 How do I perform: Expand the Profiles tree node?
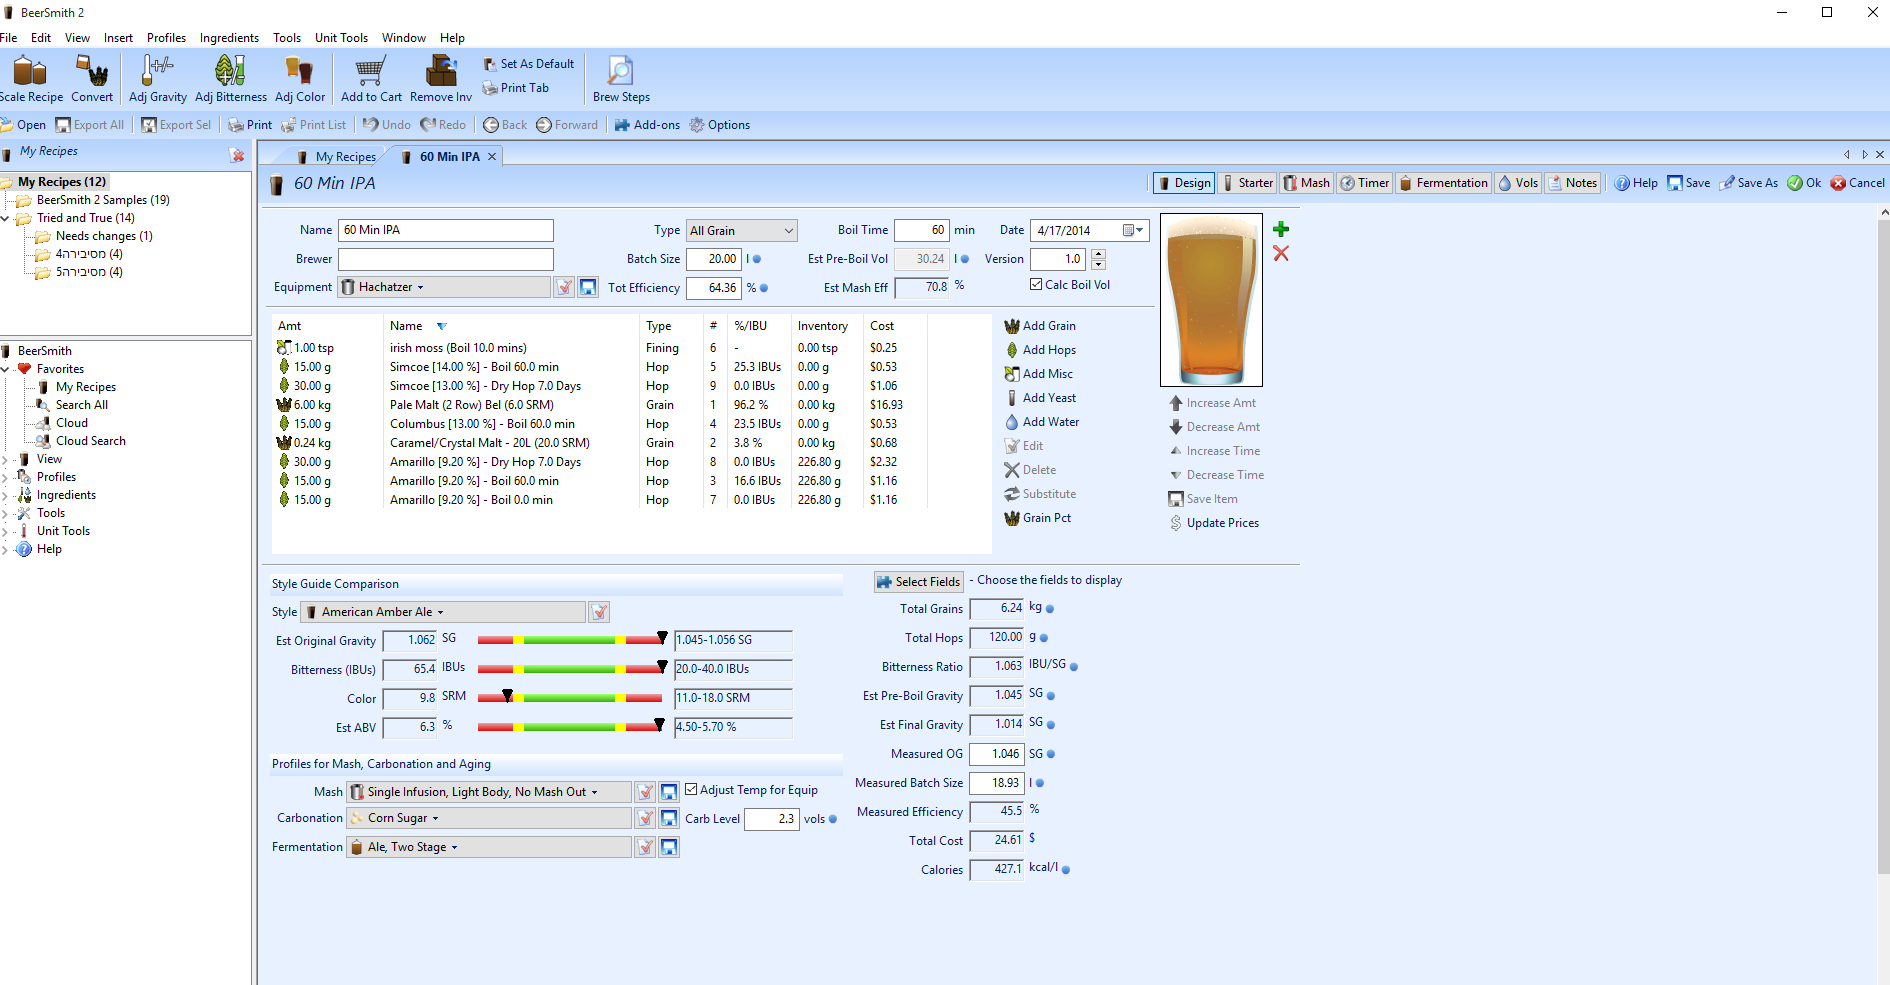coord(5,477)
